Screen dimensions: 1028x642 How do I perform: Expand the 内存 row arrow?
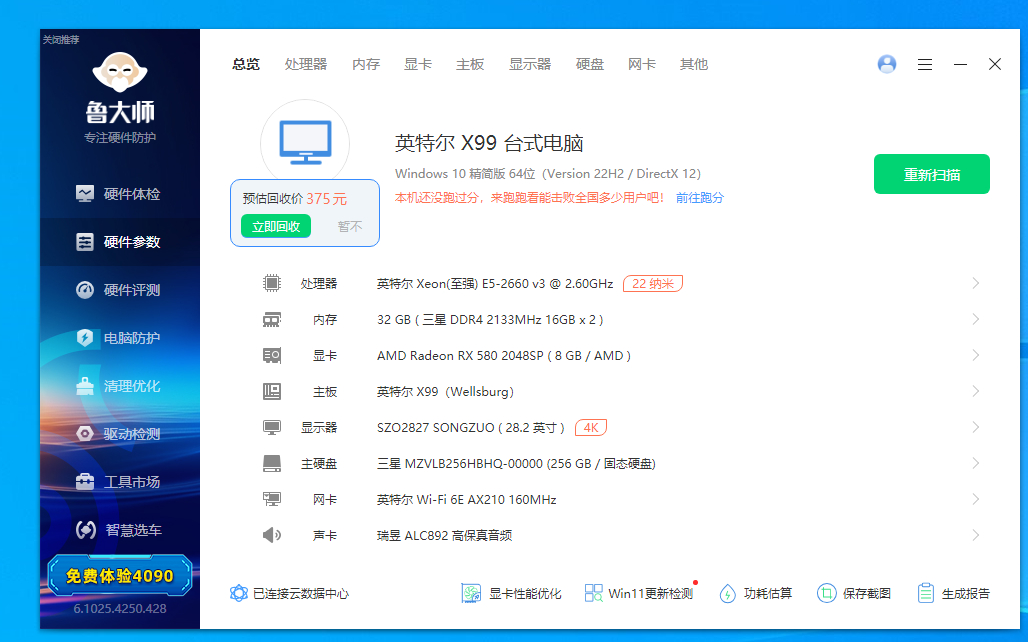pos(976,319)
